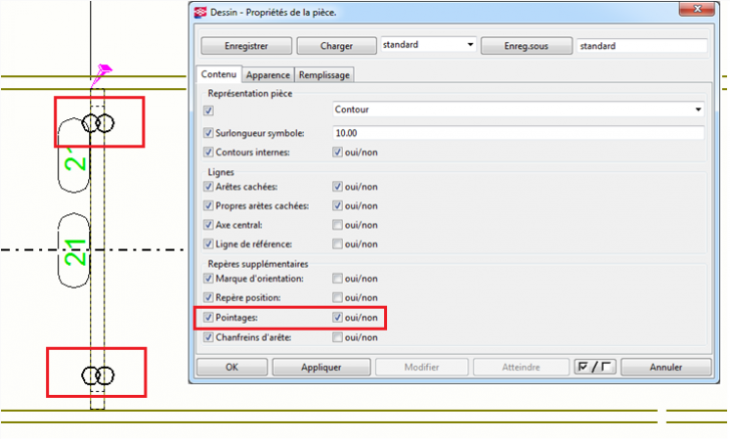Toggle the Arêtes cachées filter checkbox
730x439 pixels.
[x=208, y=187]
